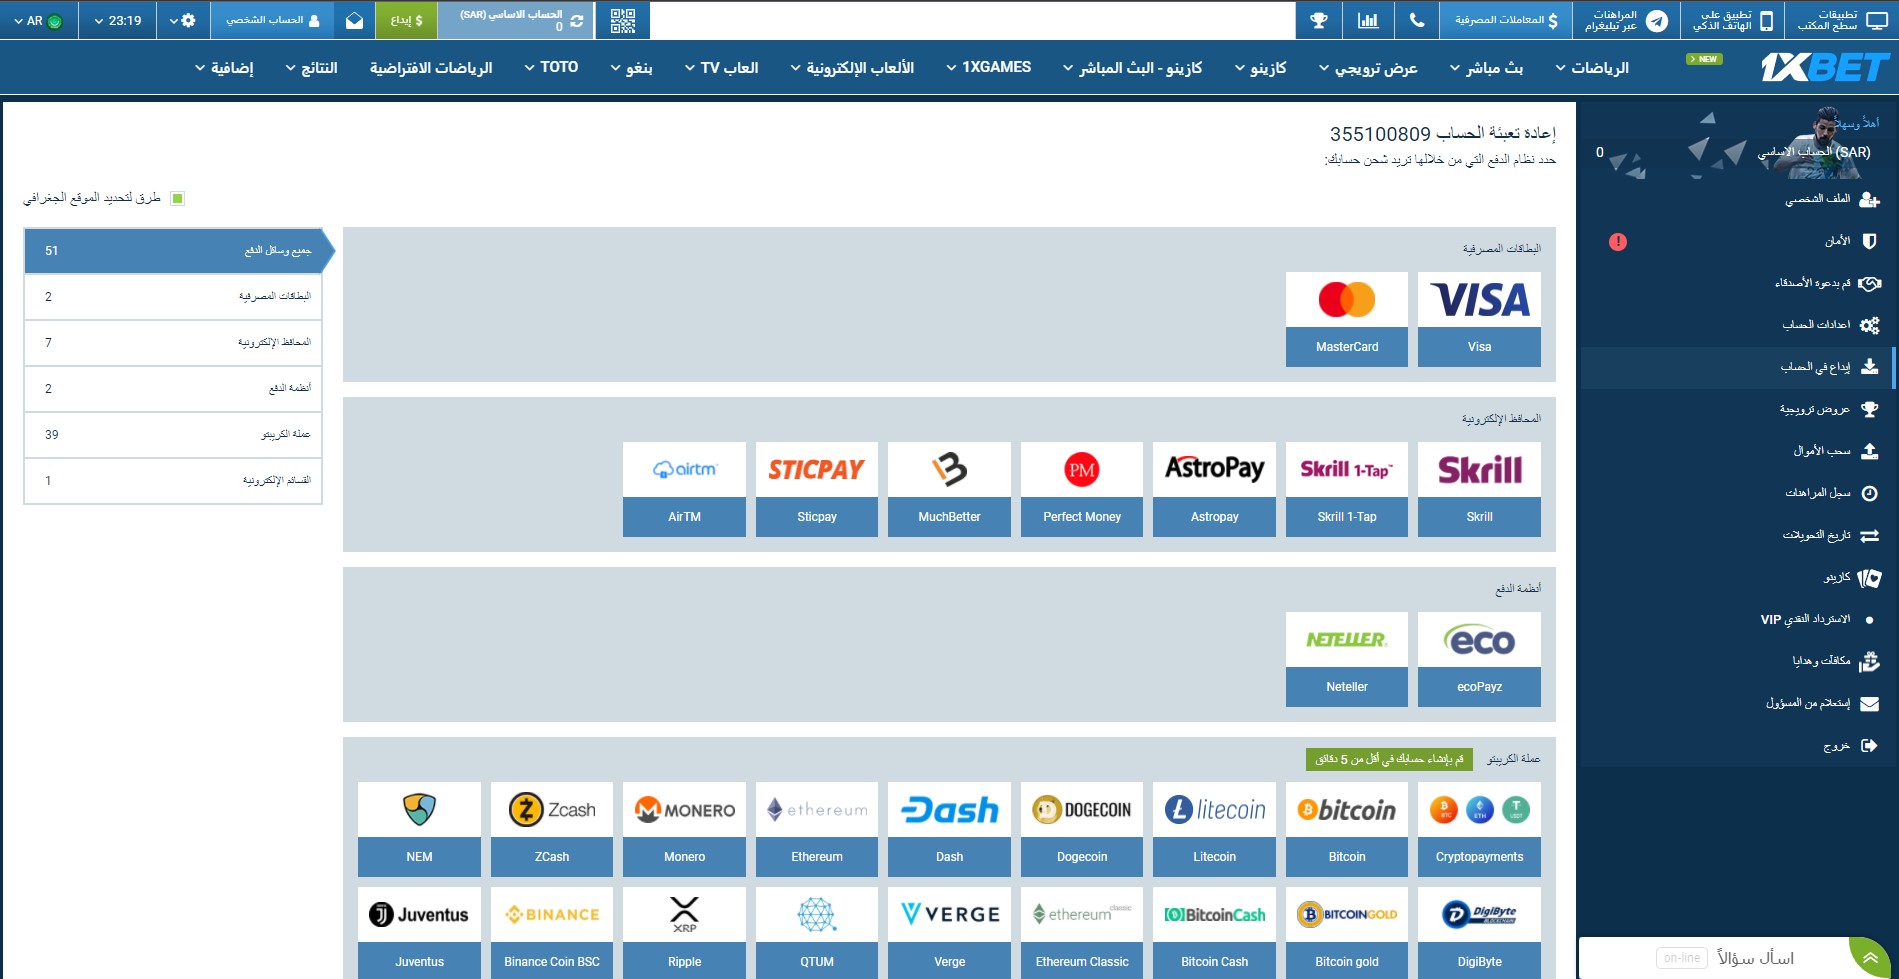Screen dimensions: 1899x979
Task: Choose Sticpay wallet
Action: coord(817,489)
